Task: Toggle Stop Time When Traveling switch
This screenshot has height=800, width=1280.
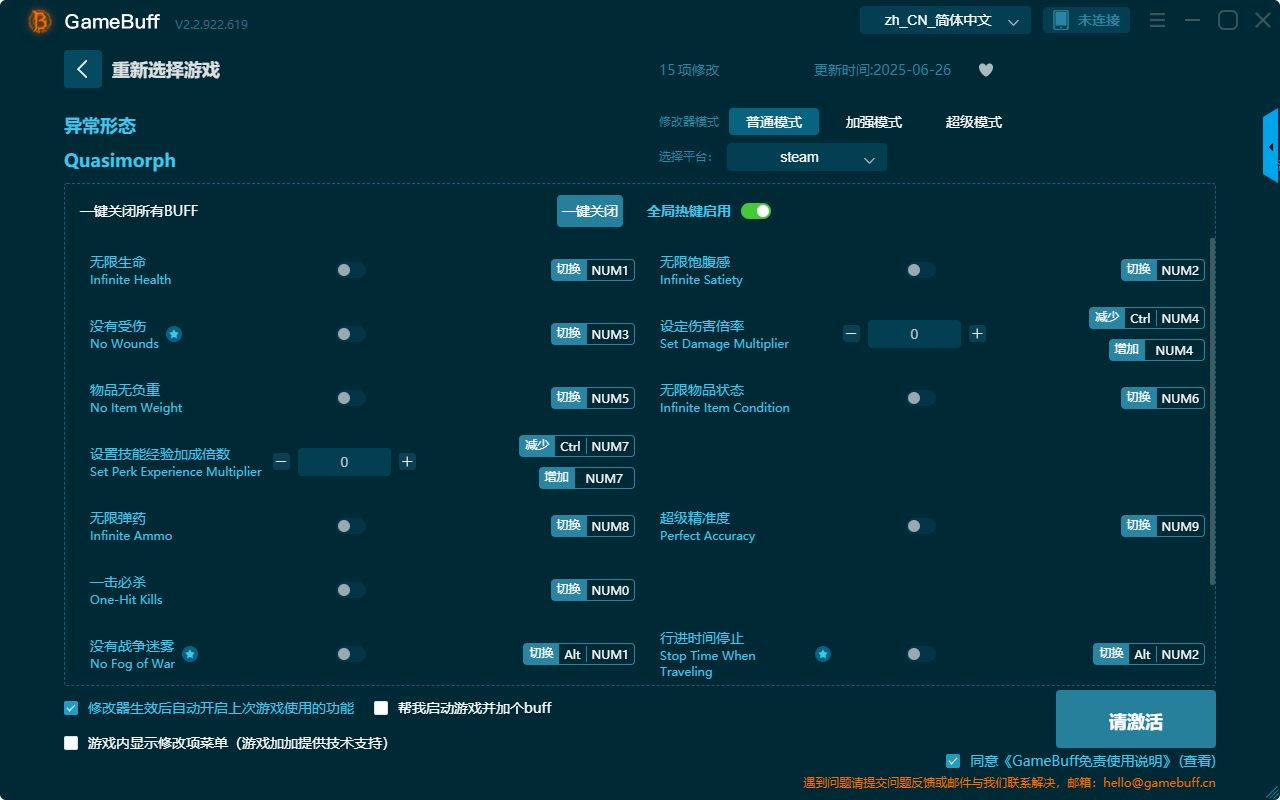Action: [921, 654]
